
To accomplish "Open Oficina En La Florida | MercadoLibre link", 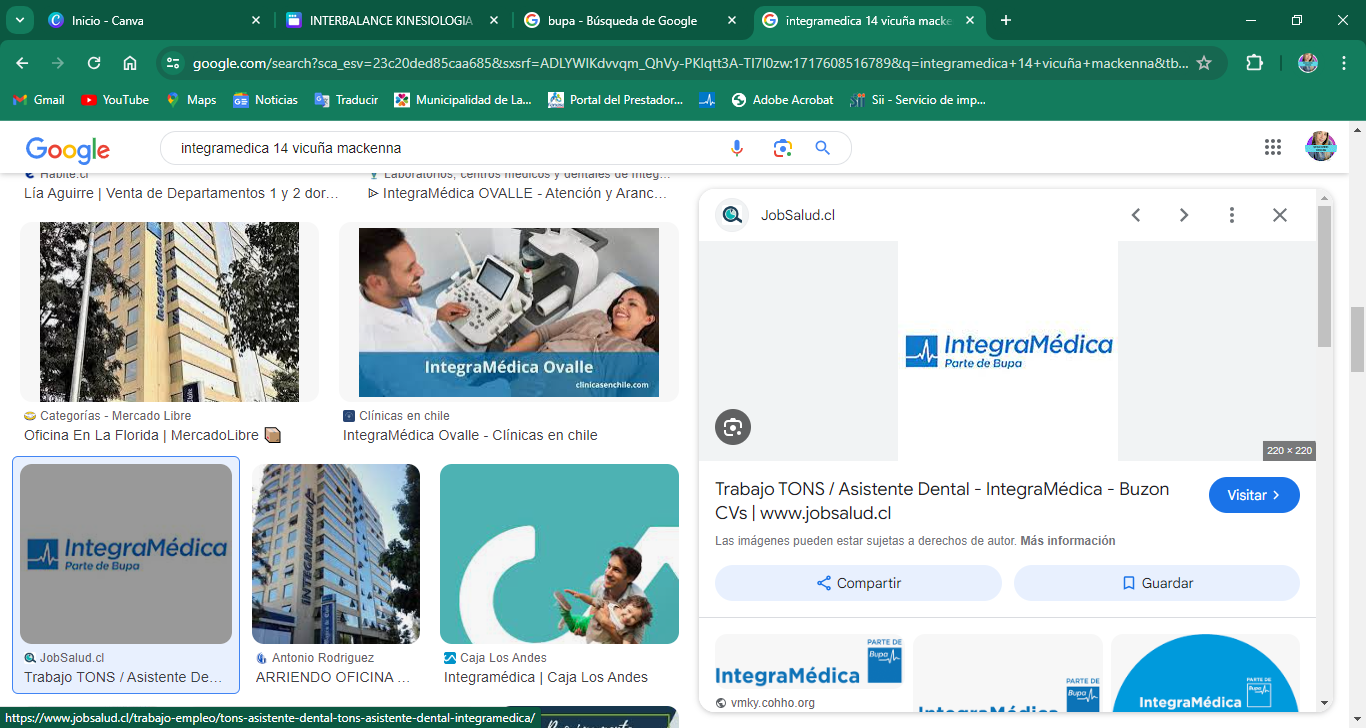I will (x=152, y=435).
